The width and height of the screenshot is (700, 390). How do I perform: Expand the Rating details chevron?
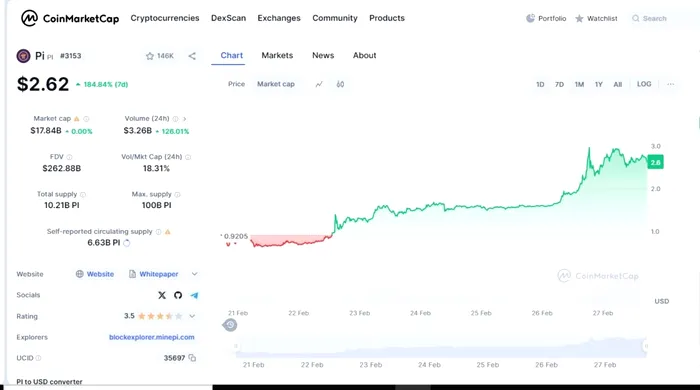tap(192, 316)
